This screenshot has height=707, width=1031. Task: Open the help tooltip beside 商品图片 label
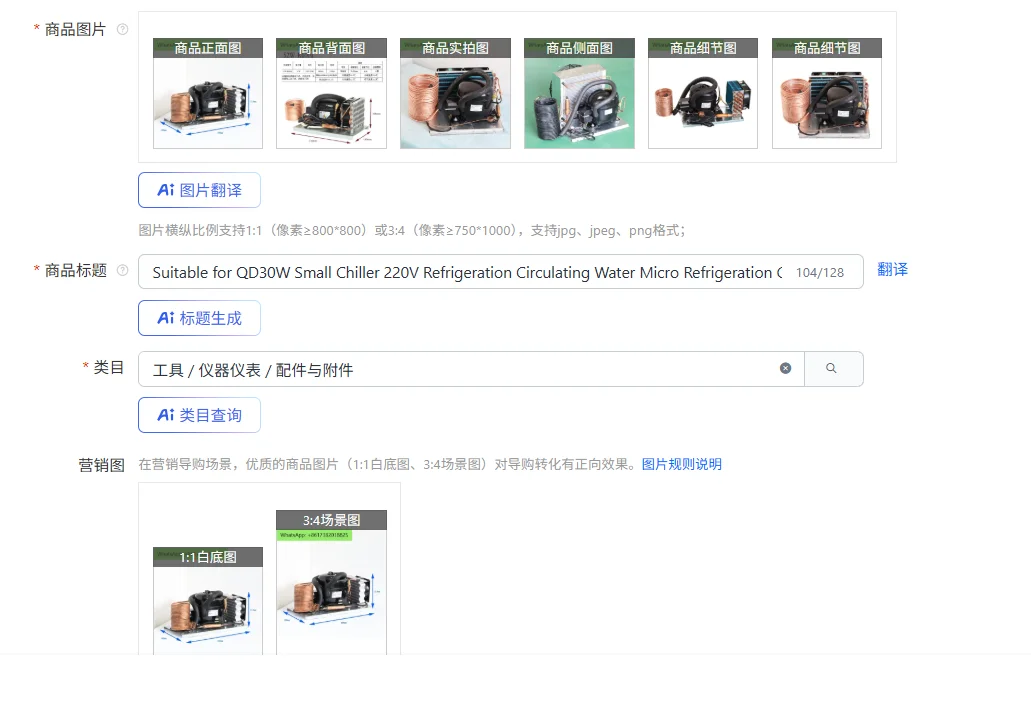(x=122, y=29)
